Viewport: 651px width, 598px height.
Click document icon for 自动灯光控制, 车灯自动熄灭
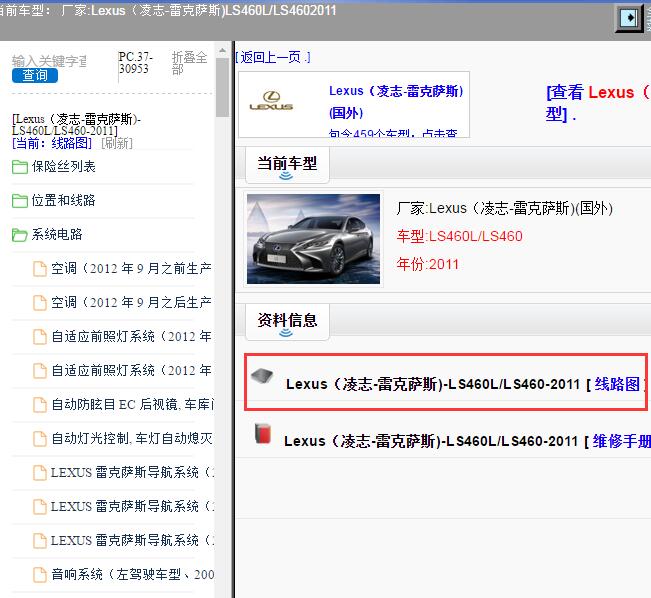pos(39,439)
